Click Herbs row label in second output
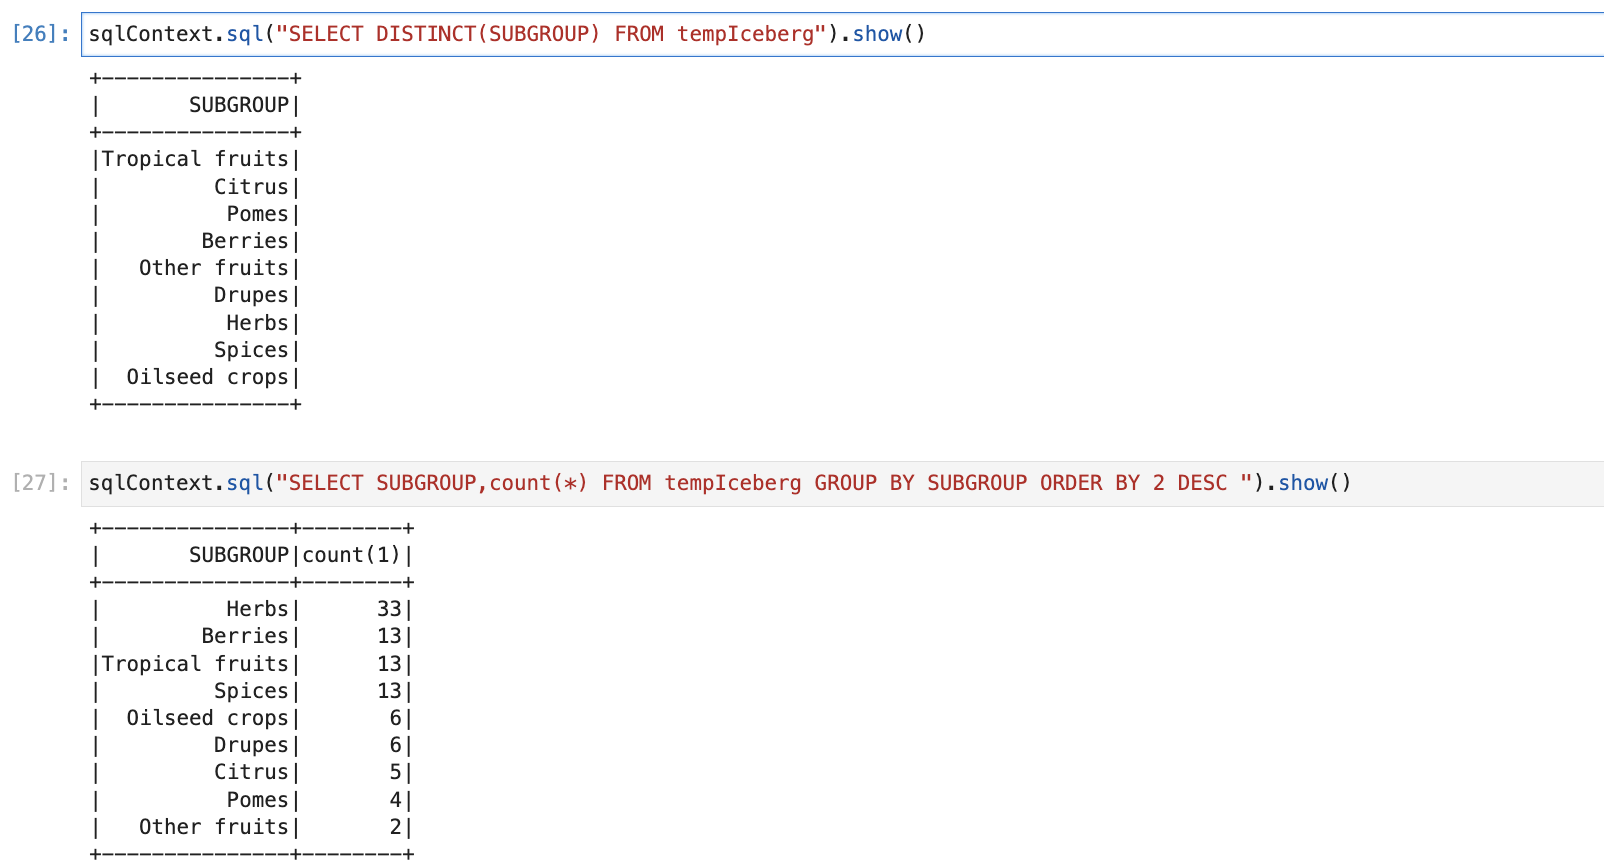1604x868 pixels. [x=257, y=609]
